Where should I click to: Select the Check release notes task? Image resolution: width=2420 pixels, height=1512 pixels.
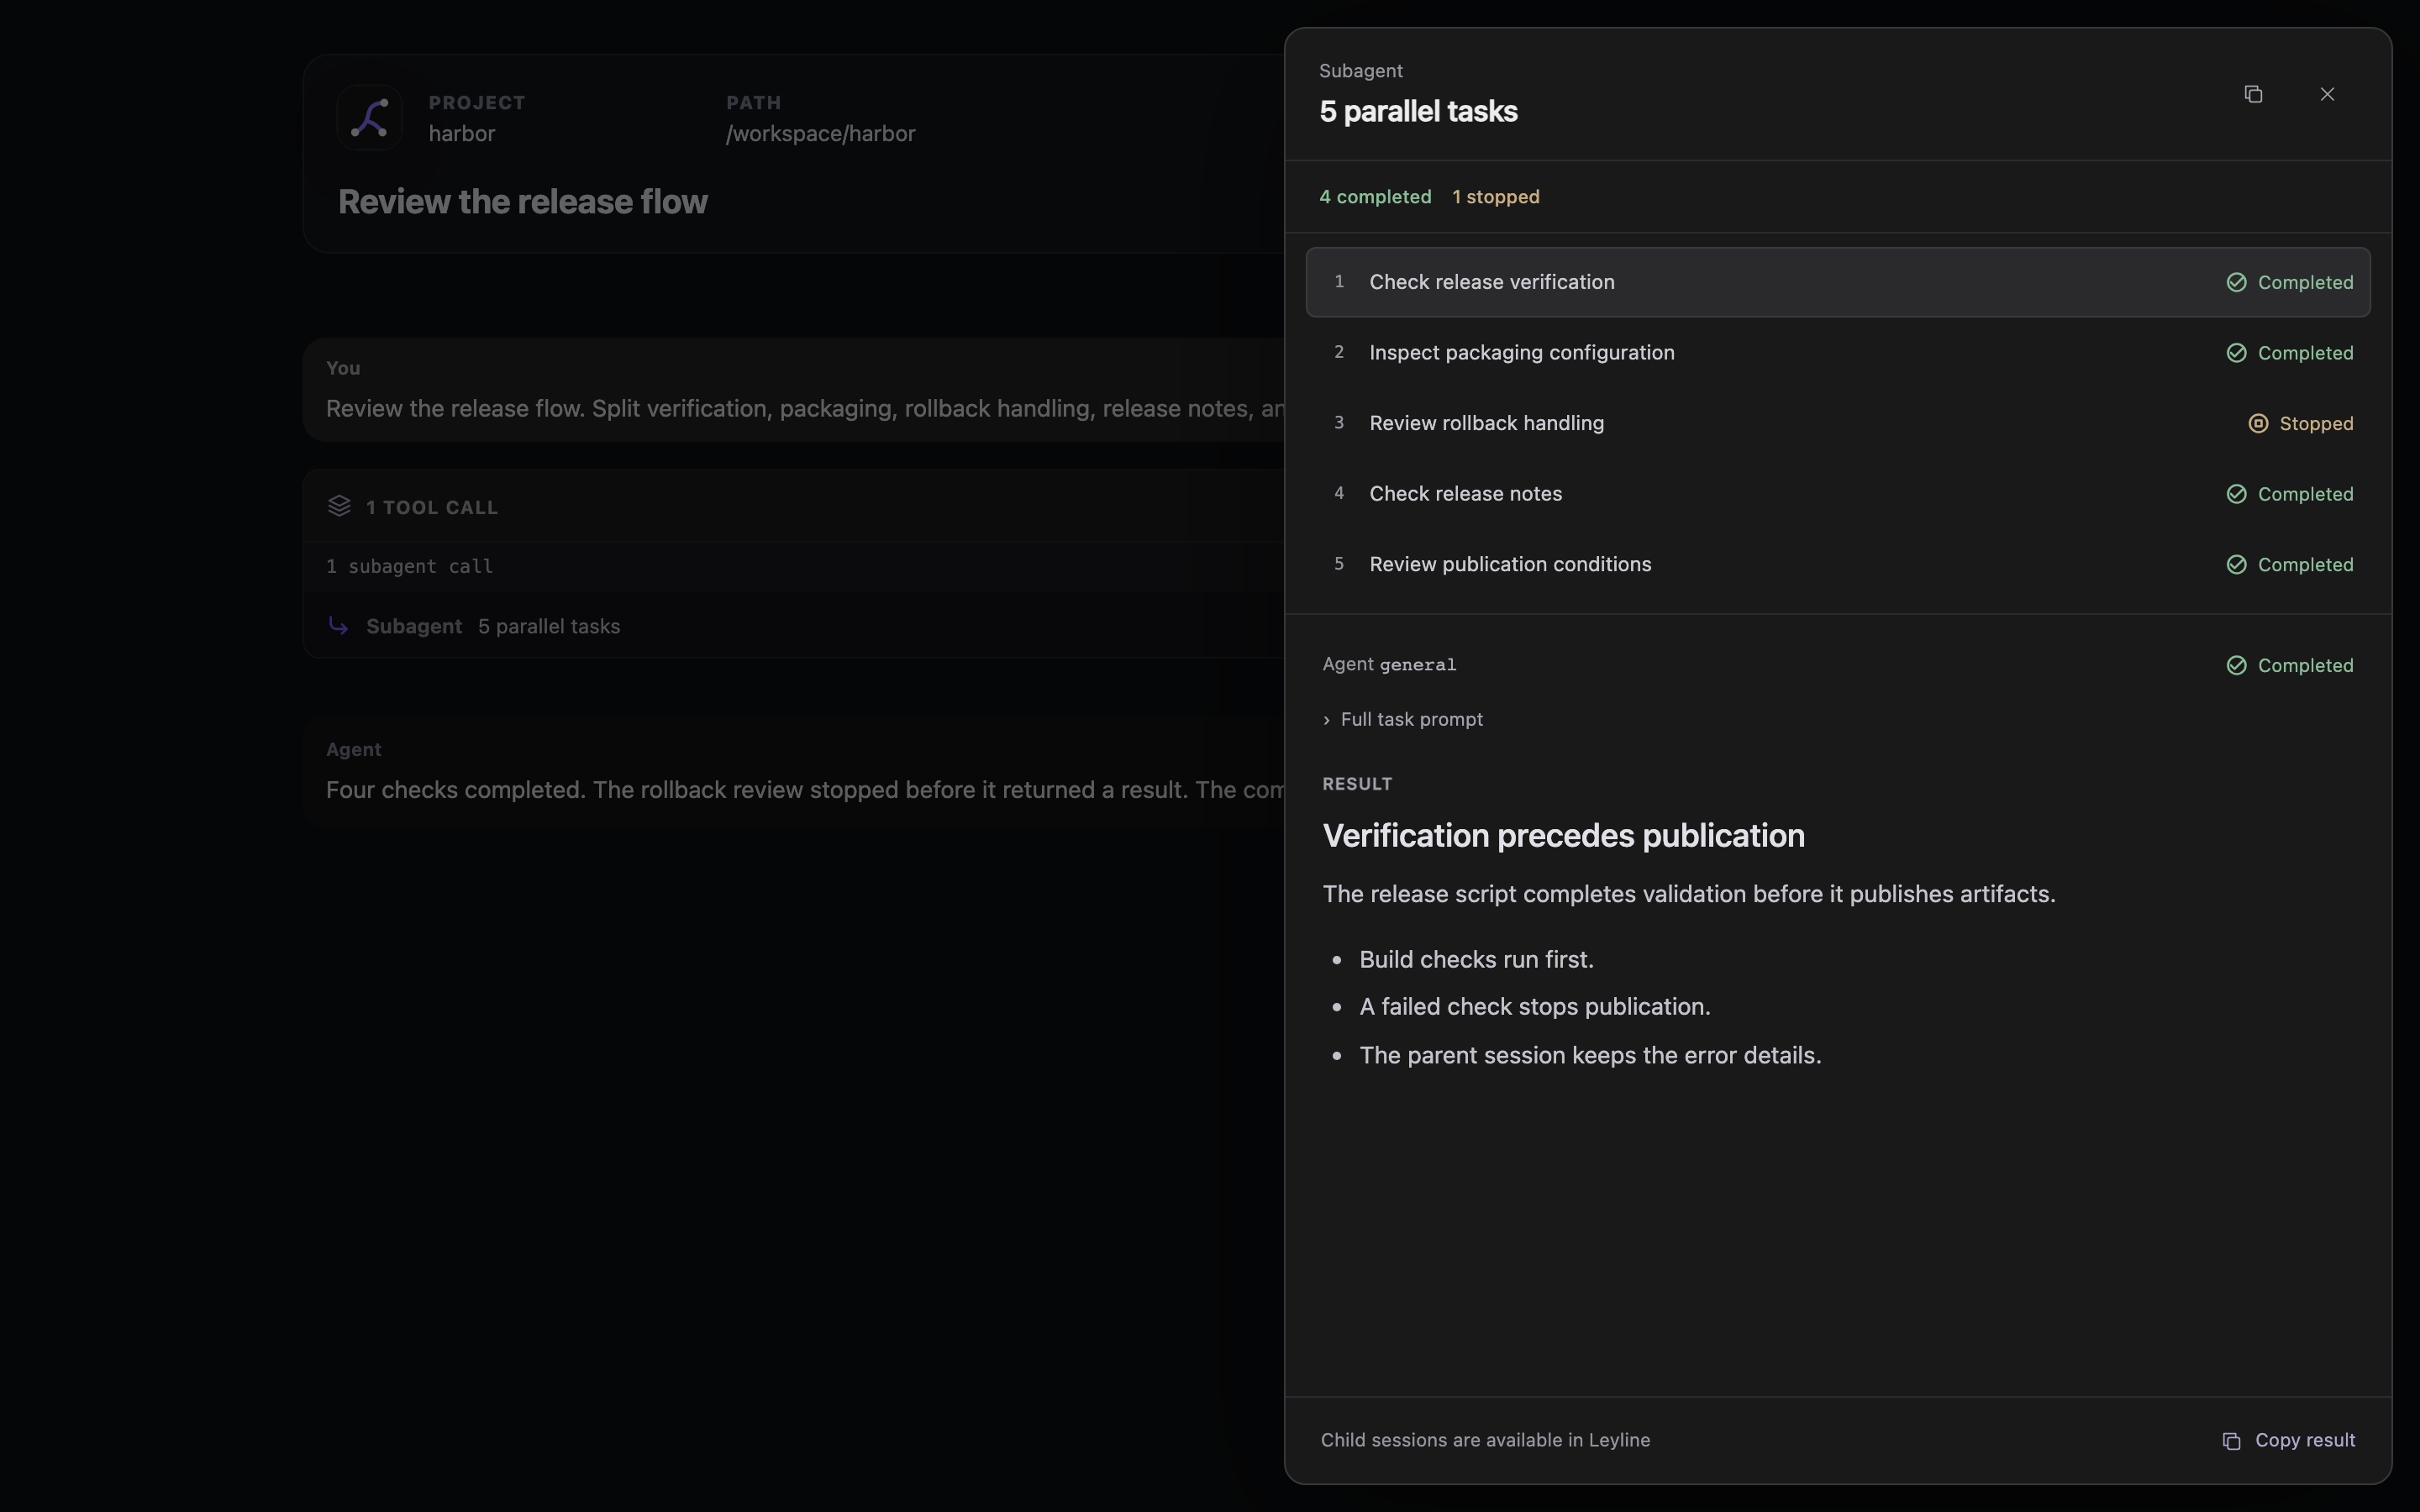pyautogui.click(x=1838, y=494)
